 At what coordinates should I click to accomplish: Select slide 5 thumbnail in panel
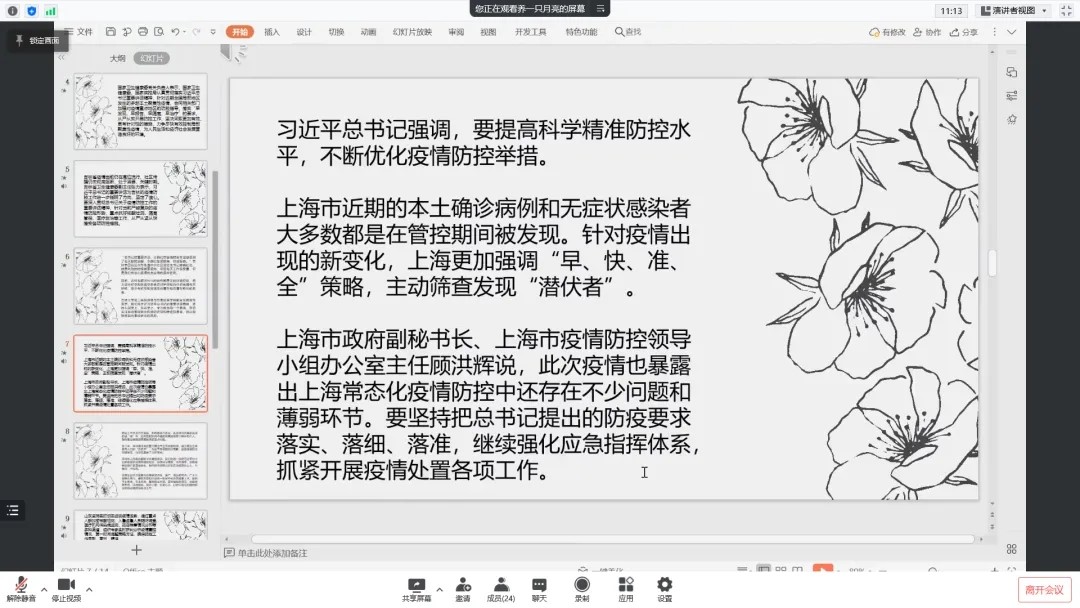point(141,199)
